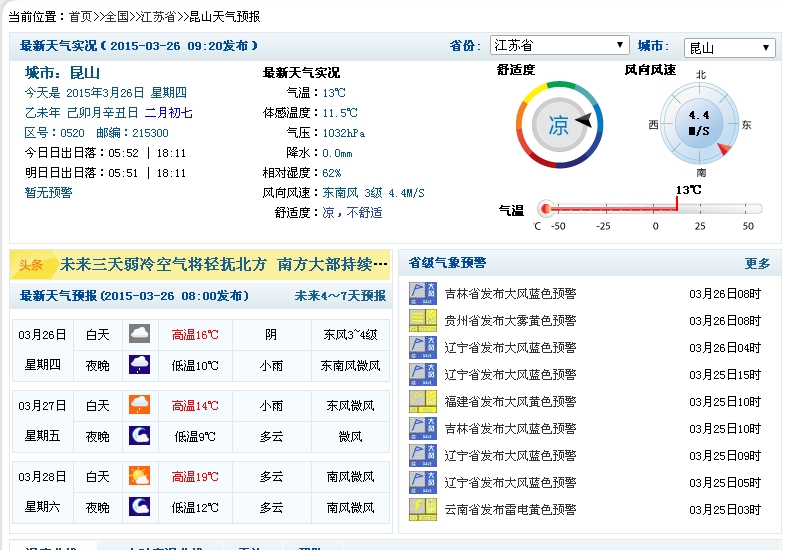Click the red wind direction arrow on compass
This screenshot has width=789, height=550.
point(725,149)
